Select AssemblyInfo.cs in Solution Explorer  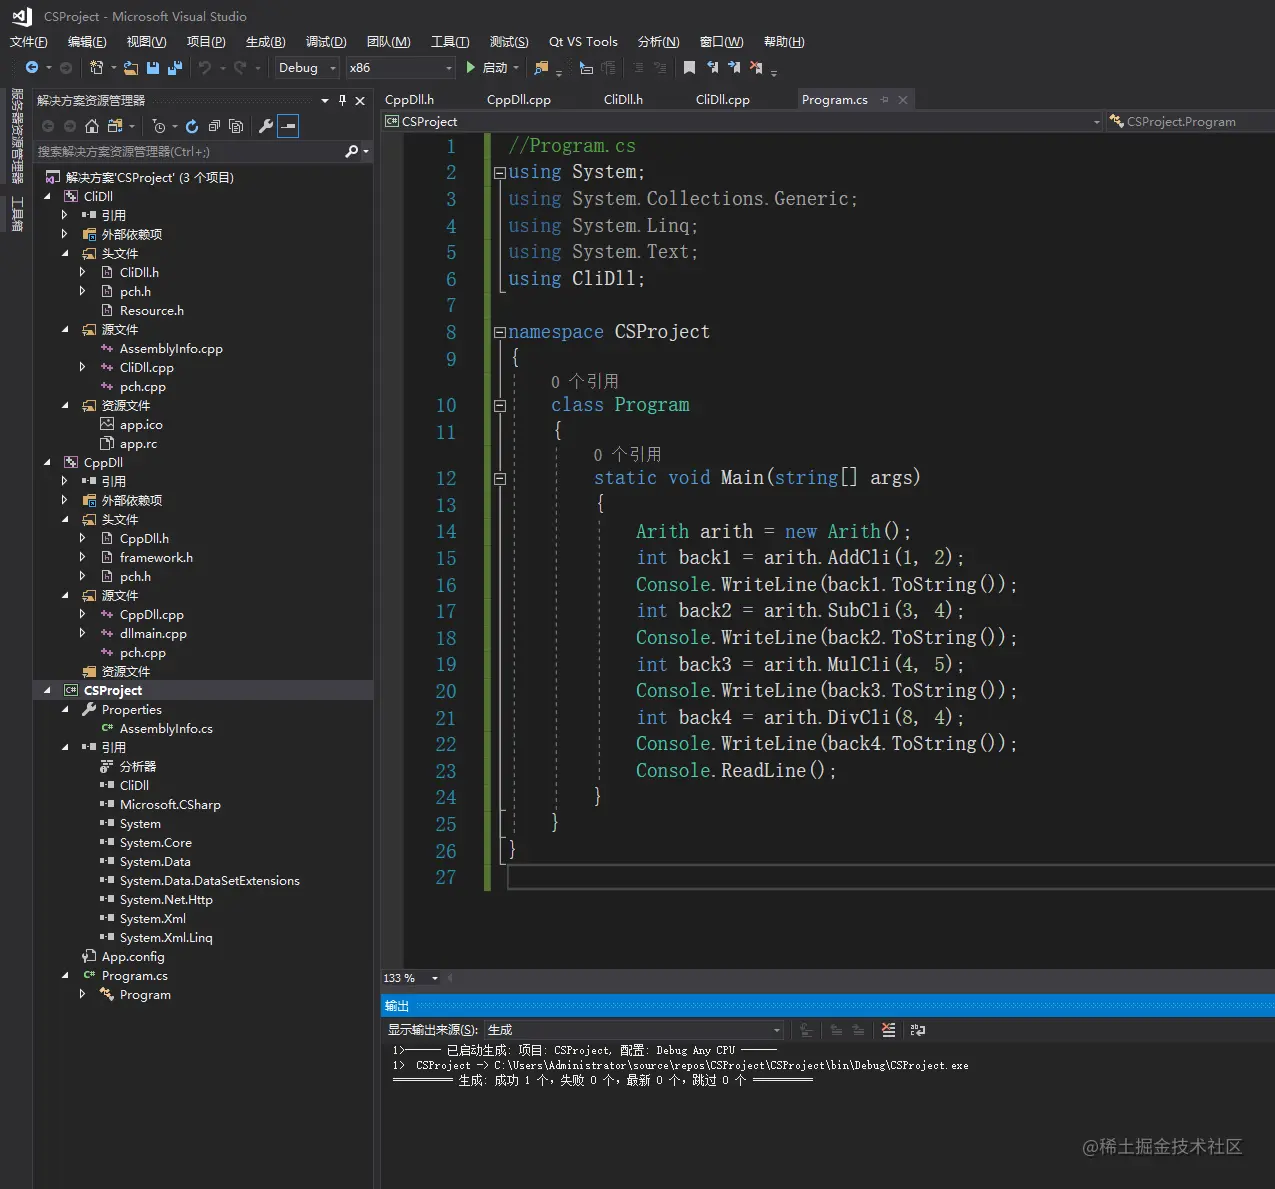(x=166, y=729)
